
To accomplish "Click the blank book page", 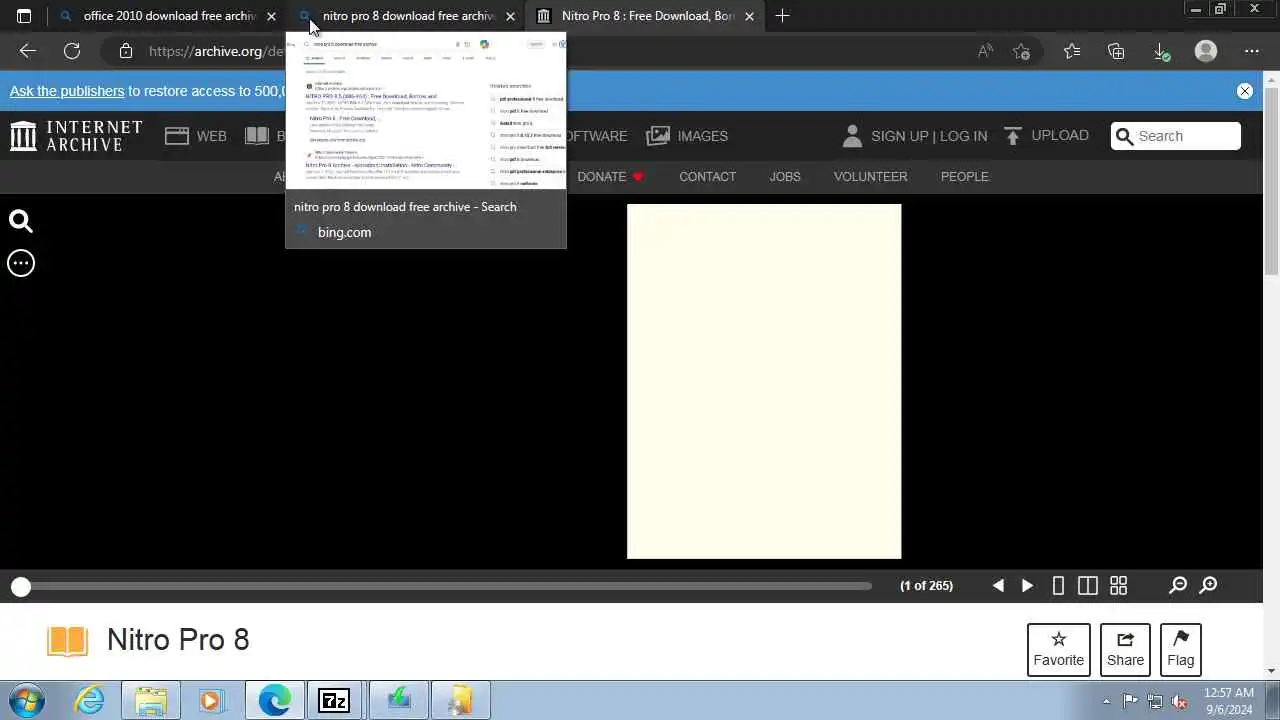I will (x=764, y=381).
